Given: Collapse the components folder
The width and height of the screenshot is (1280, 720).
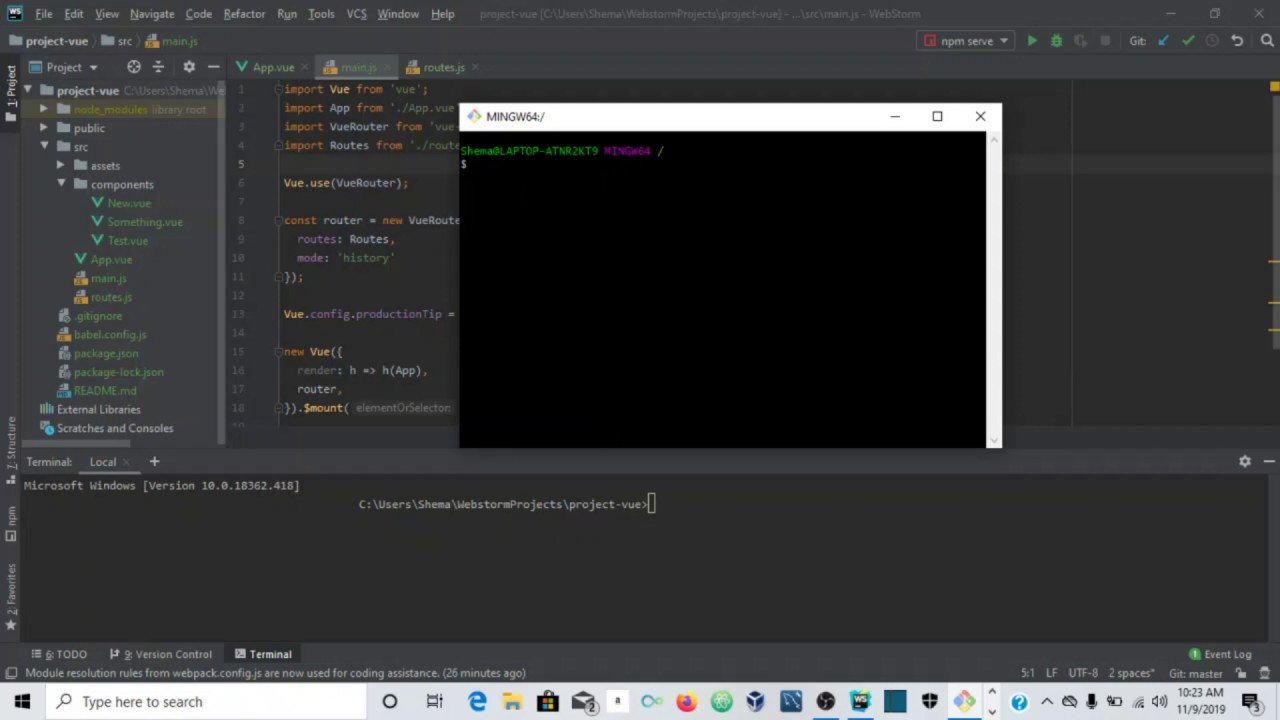Looking at the screenshot, I should click(61, 184).
